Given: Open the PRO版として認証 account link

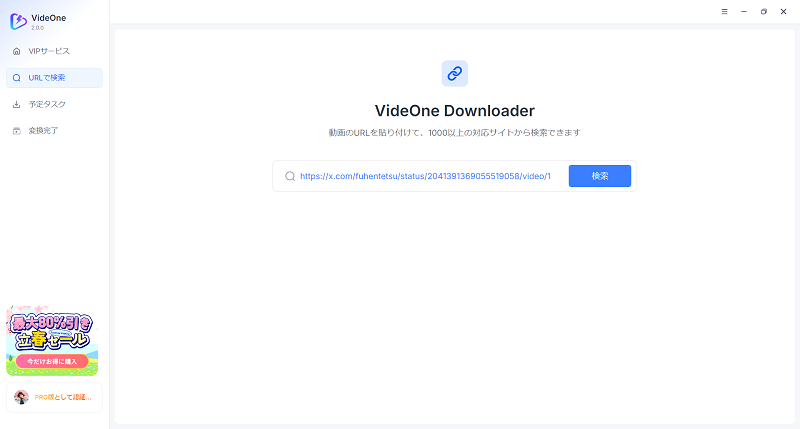Looking at the screenshot, I should click(63, 397).
